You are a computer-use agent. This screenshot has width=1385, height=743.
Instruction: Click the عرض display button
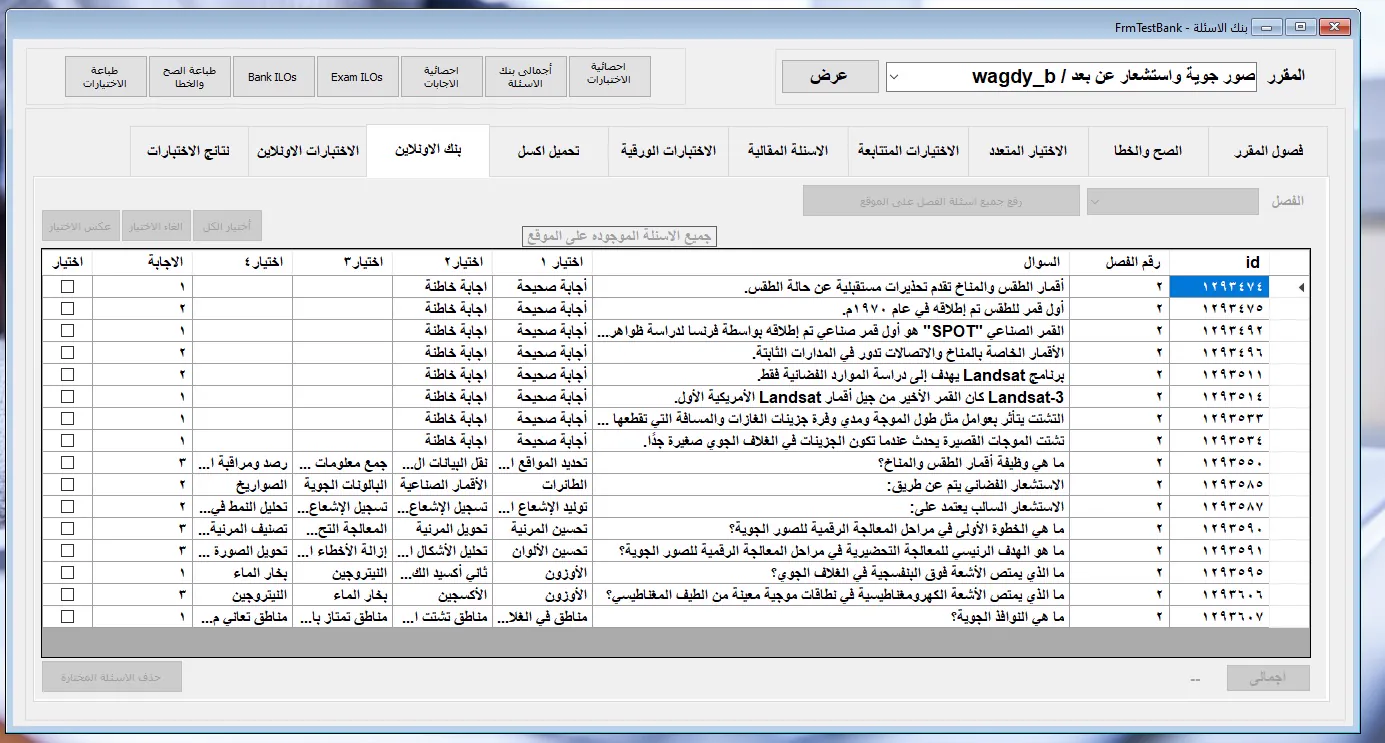pos(830,76)
